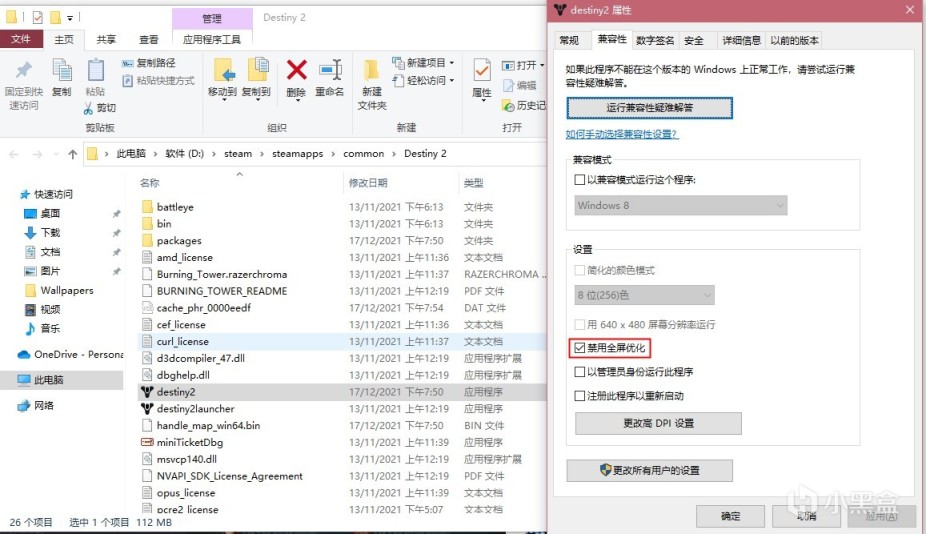The height and width of the screenshot is (534, 926).
Task: Open 'How to choose compatibility settings' link
Action: (x=622, y=134)
